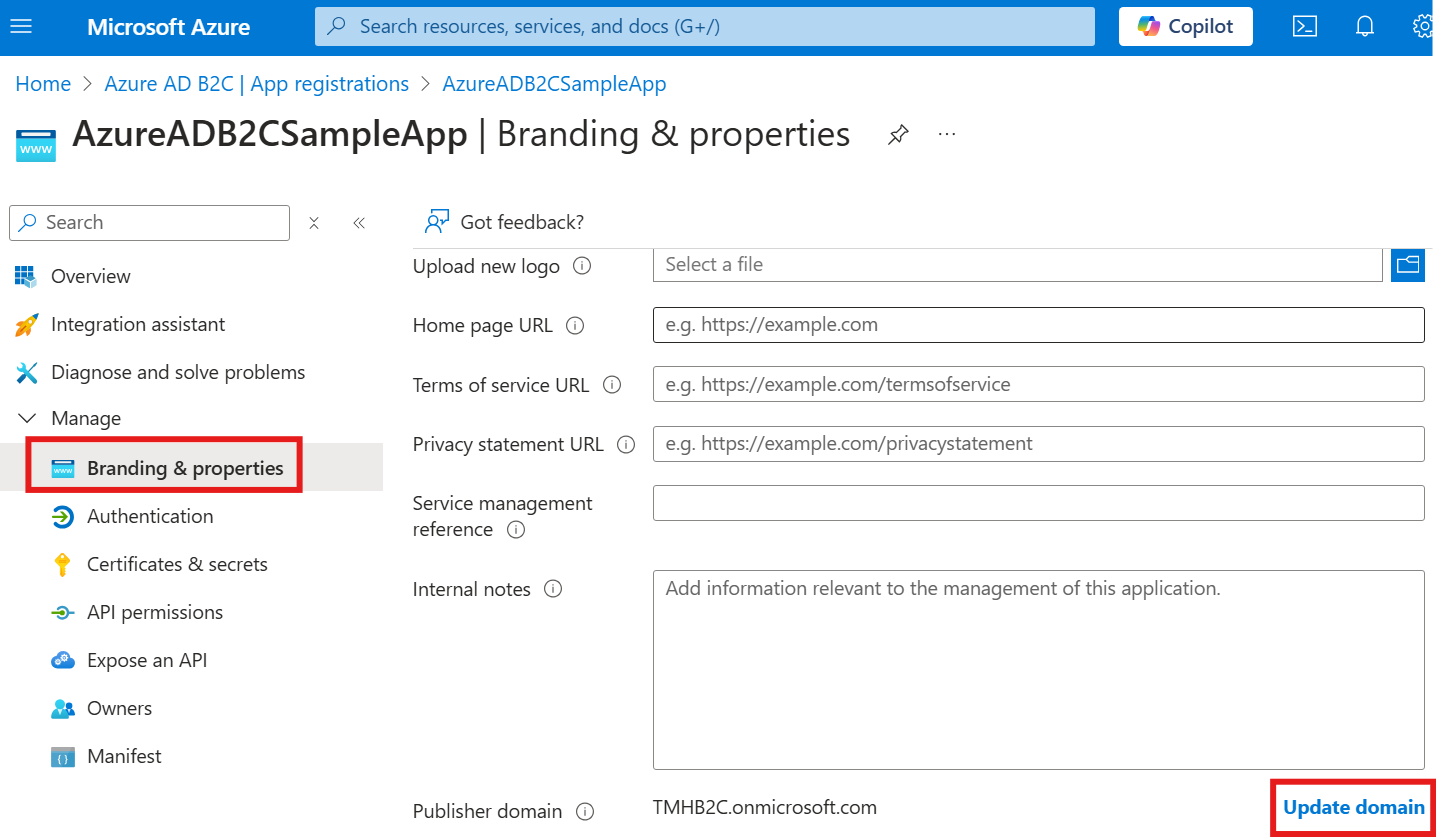Open Copilot from the top bar

click(1185, 27)
